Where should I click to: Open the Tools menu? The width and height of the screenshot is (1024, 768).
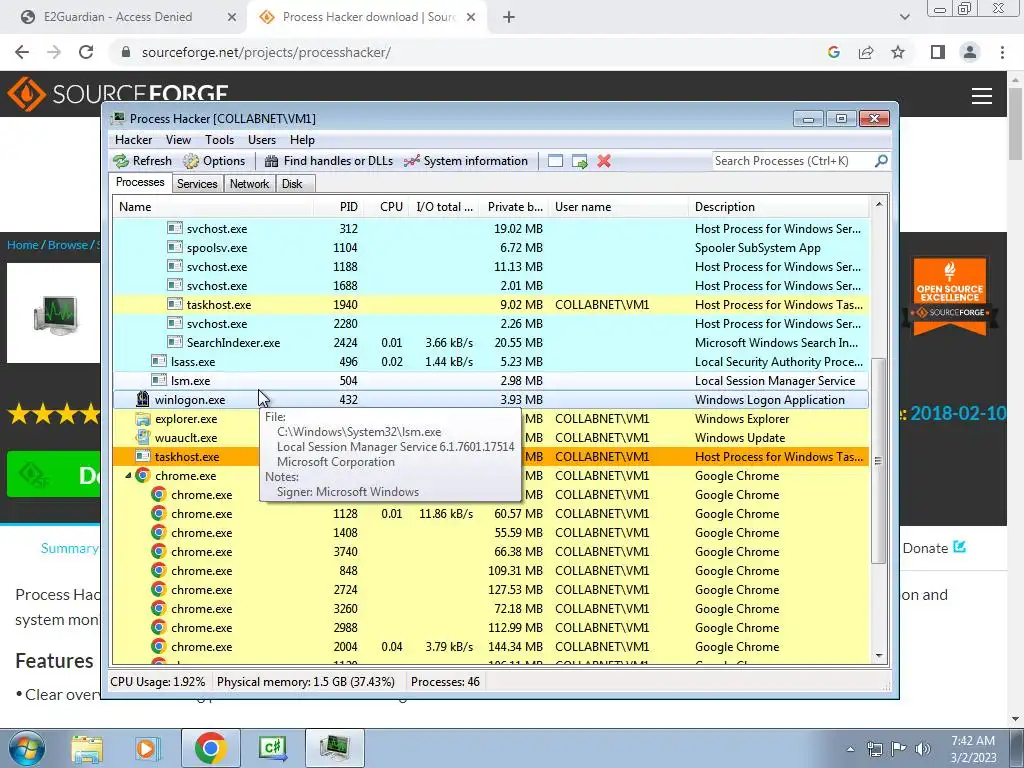tap(219, 140)
